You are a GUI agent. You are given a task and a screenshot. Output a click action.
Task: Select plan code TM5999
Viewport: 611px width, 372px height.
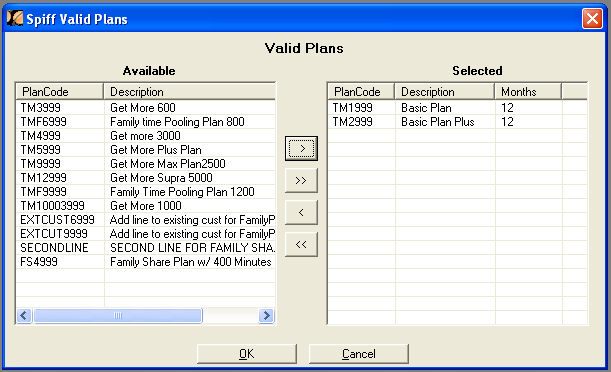pos(41,150)
